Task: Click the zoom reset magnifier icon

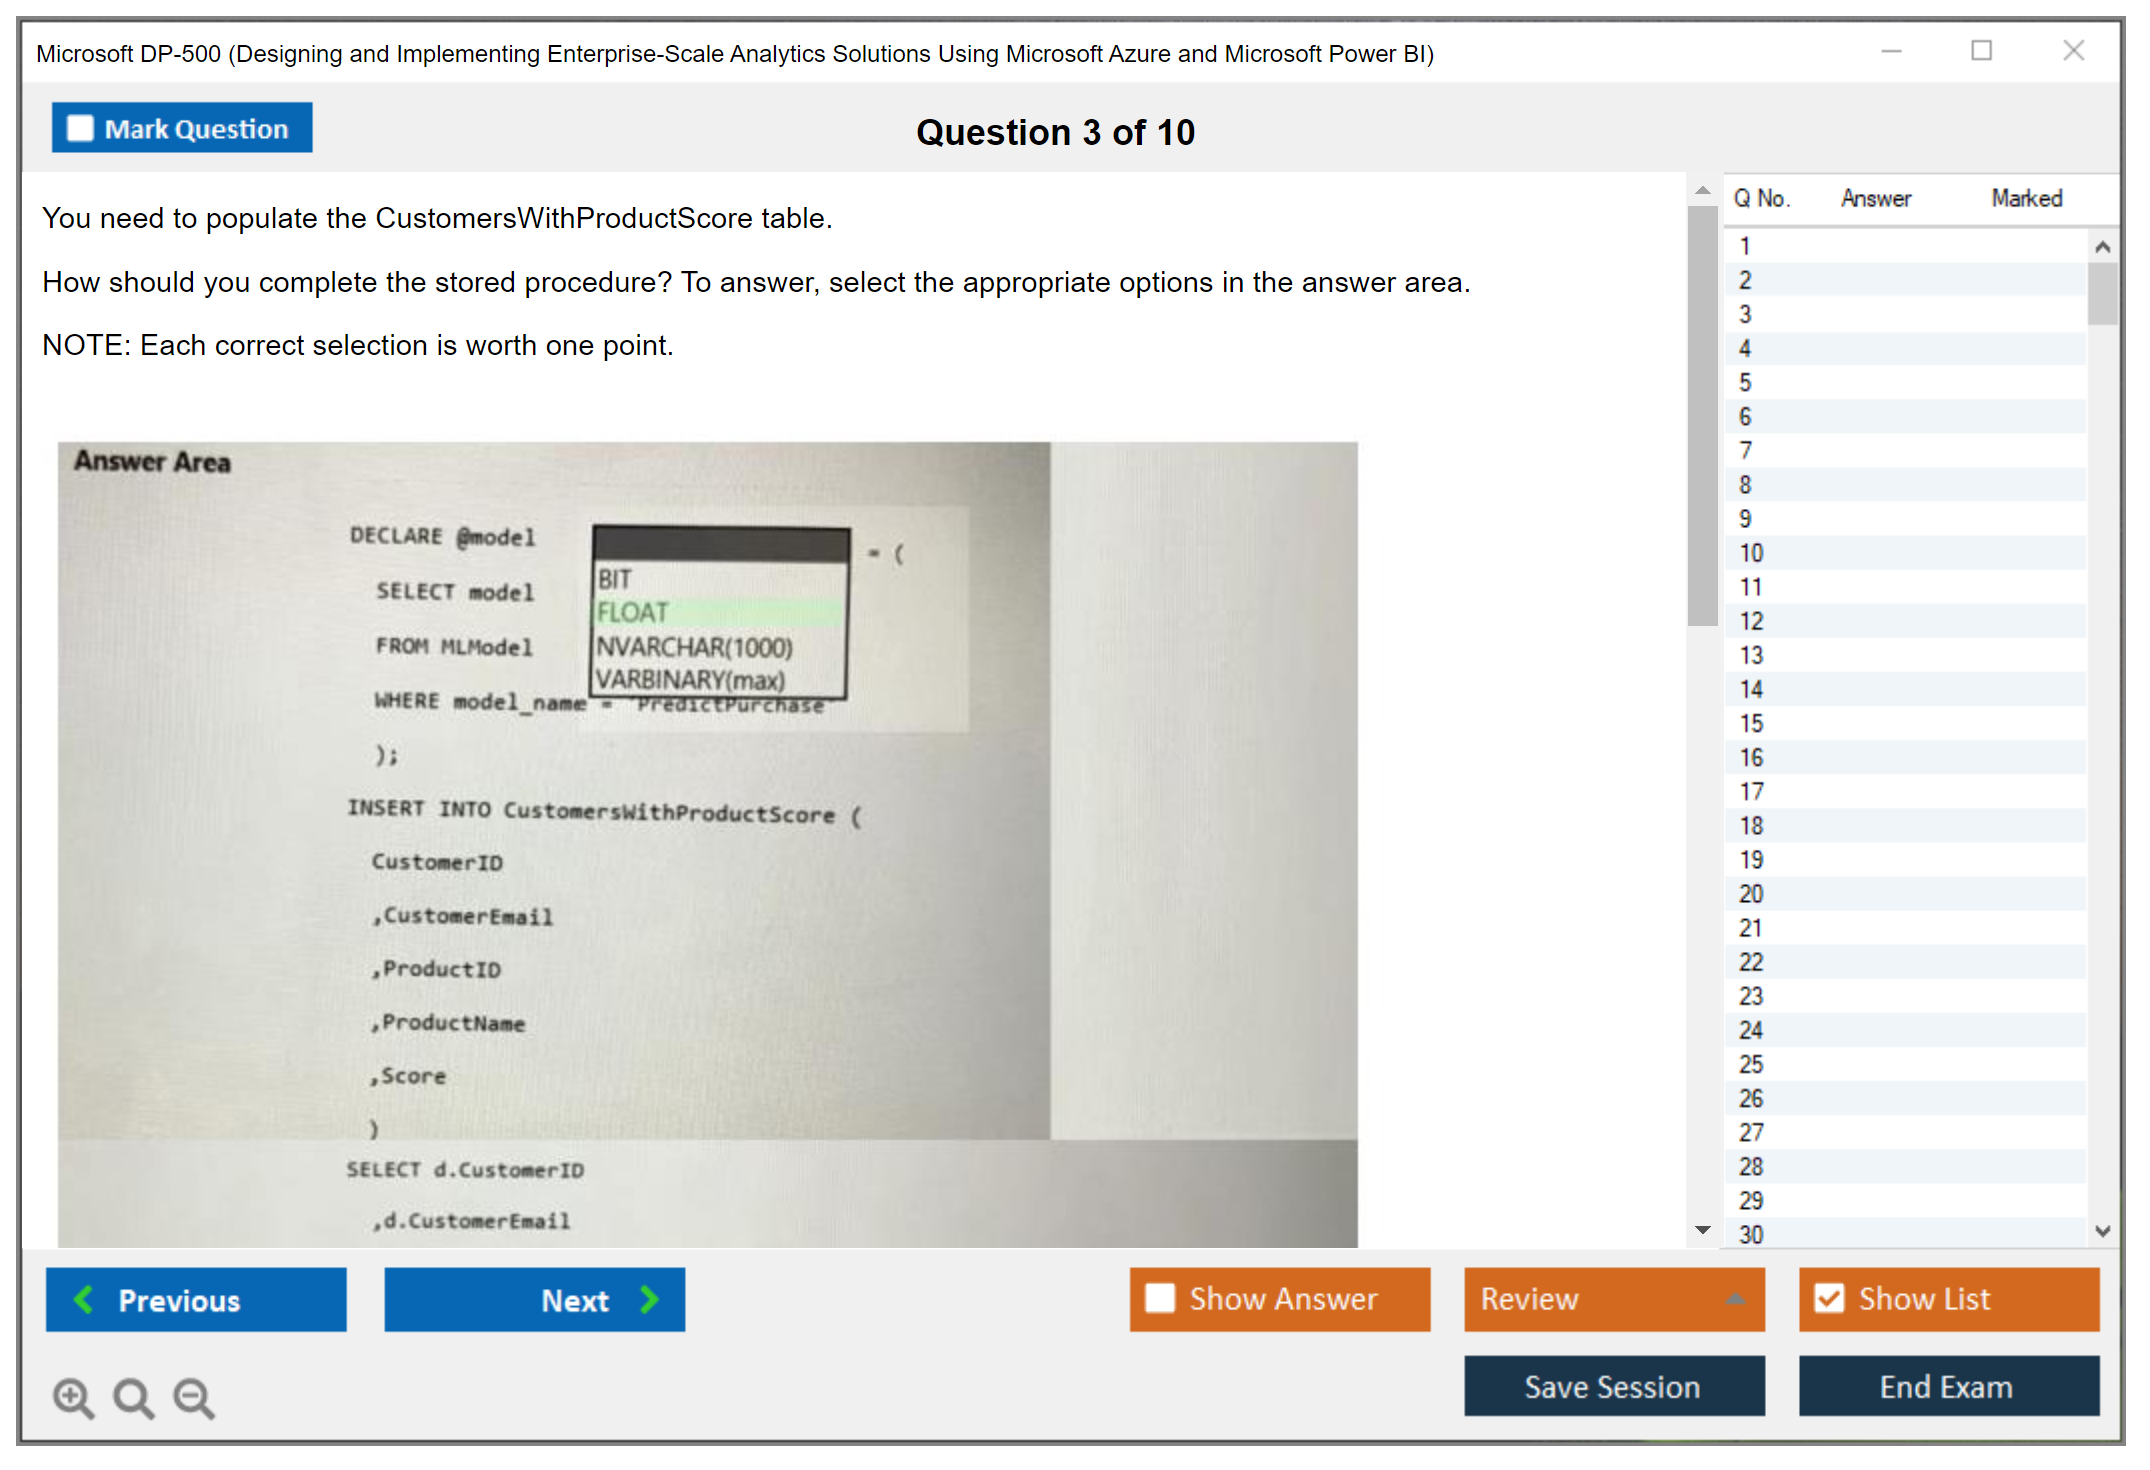Action: point(133,1397)
